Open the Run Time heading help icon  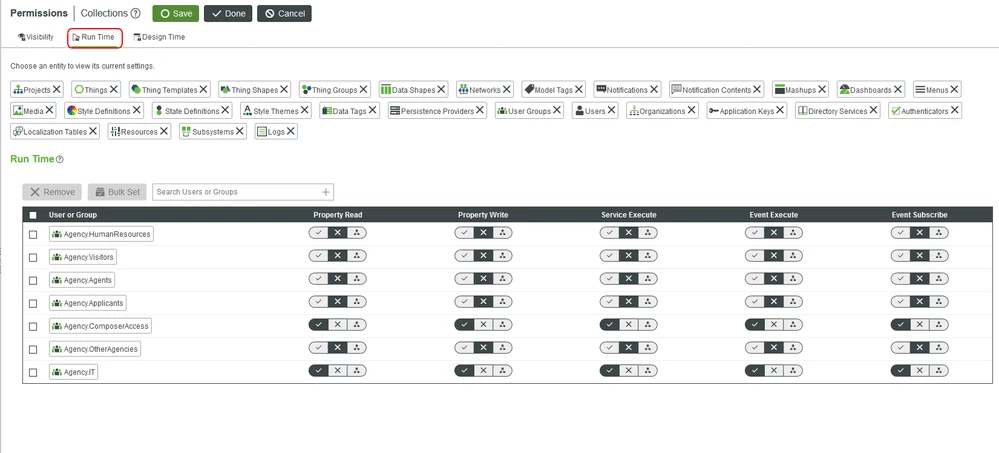pyautogui.click(x=60, y=159)
